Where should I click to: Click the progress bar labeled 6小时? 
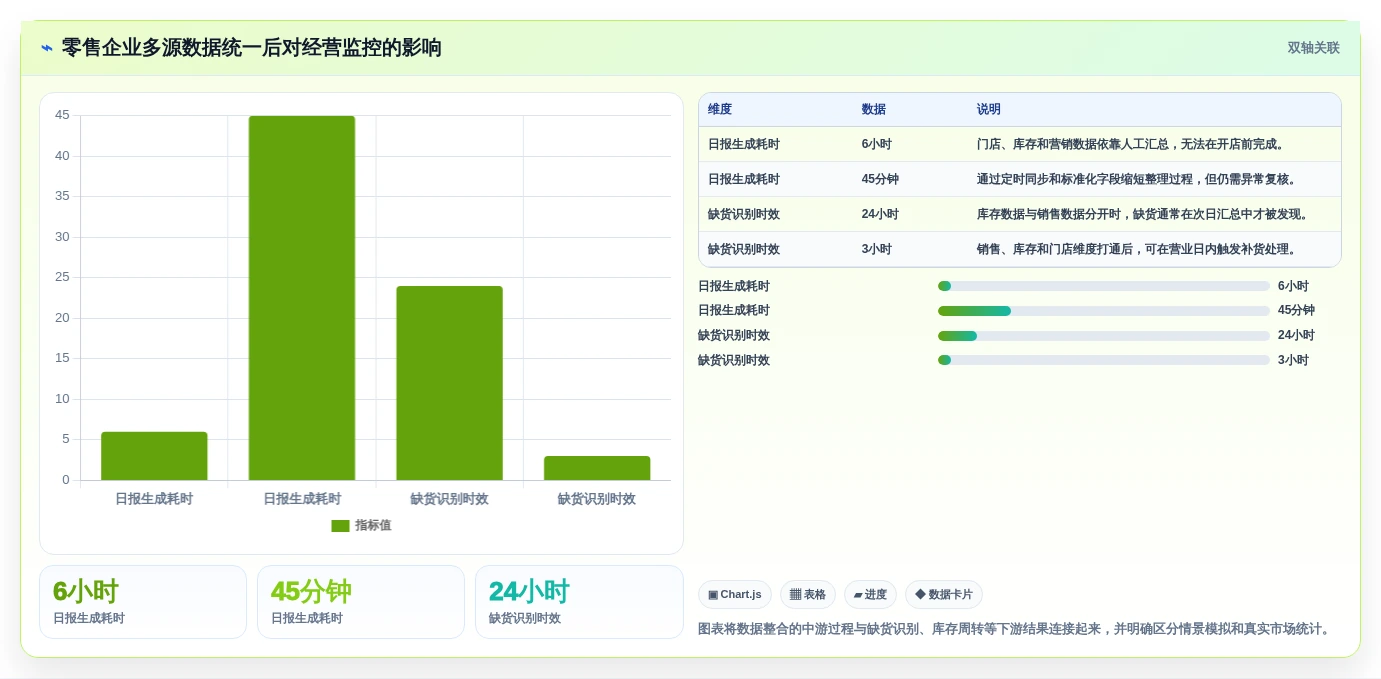click(1104, 286)
